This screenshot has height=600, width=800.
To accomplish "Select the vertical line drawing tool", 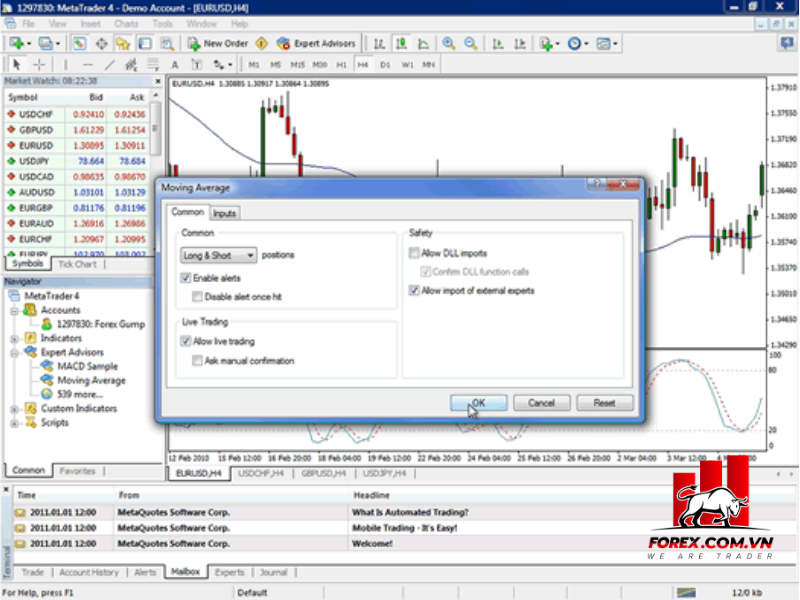I will pyautogui.click(x=65, y=65).
